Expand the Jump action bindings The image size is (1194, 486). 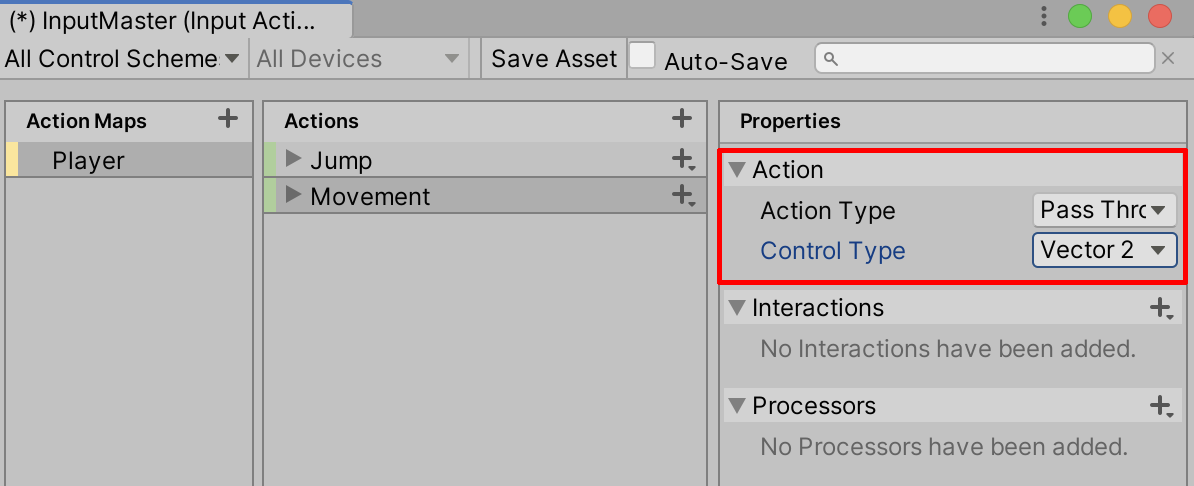tap(293, 159)
